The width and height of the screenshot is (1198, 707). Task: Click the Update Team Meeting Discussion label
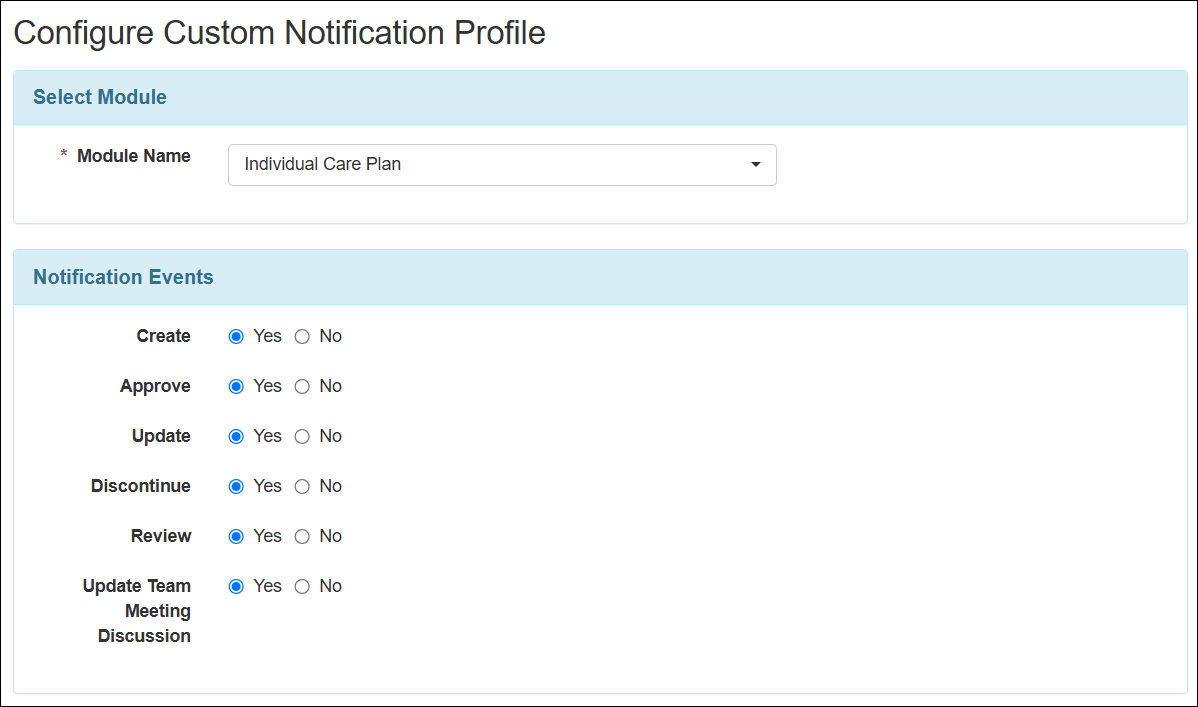[x=137, y=611]
